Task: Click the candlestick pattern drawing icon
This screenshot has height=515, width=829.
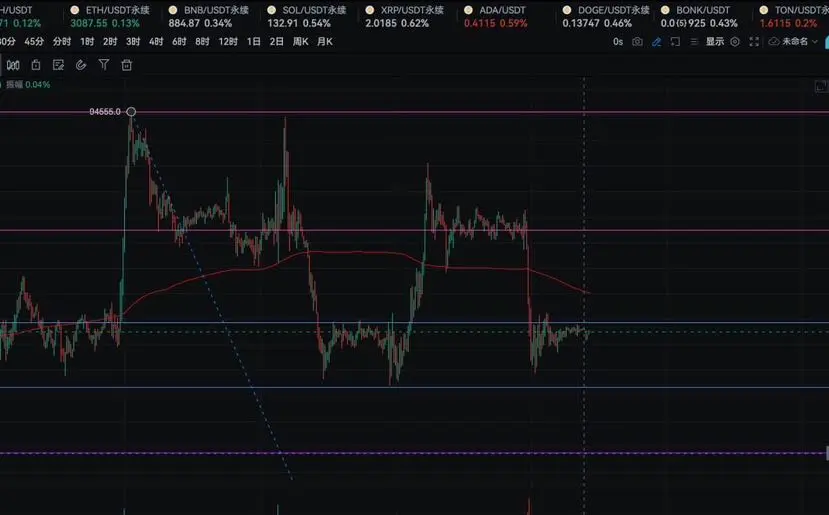Action: pos(13,65)
